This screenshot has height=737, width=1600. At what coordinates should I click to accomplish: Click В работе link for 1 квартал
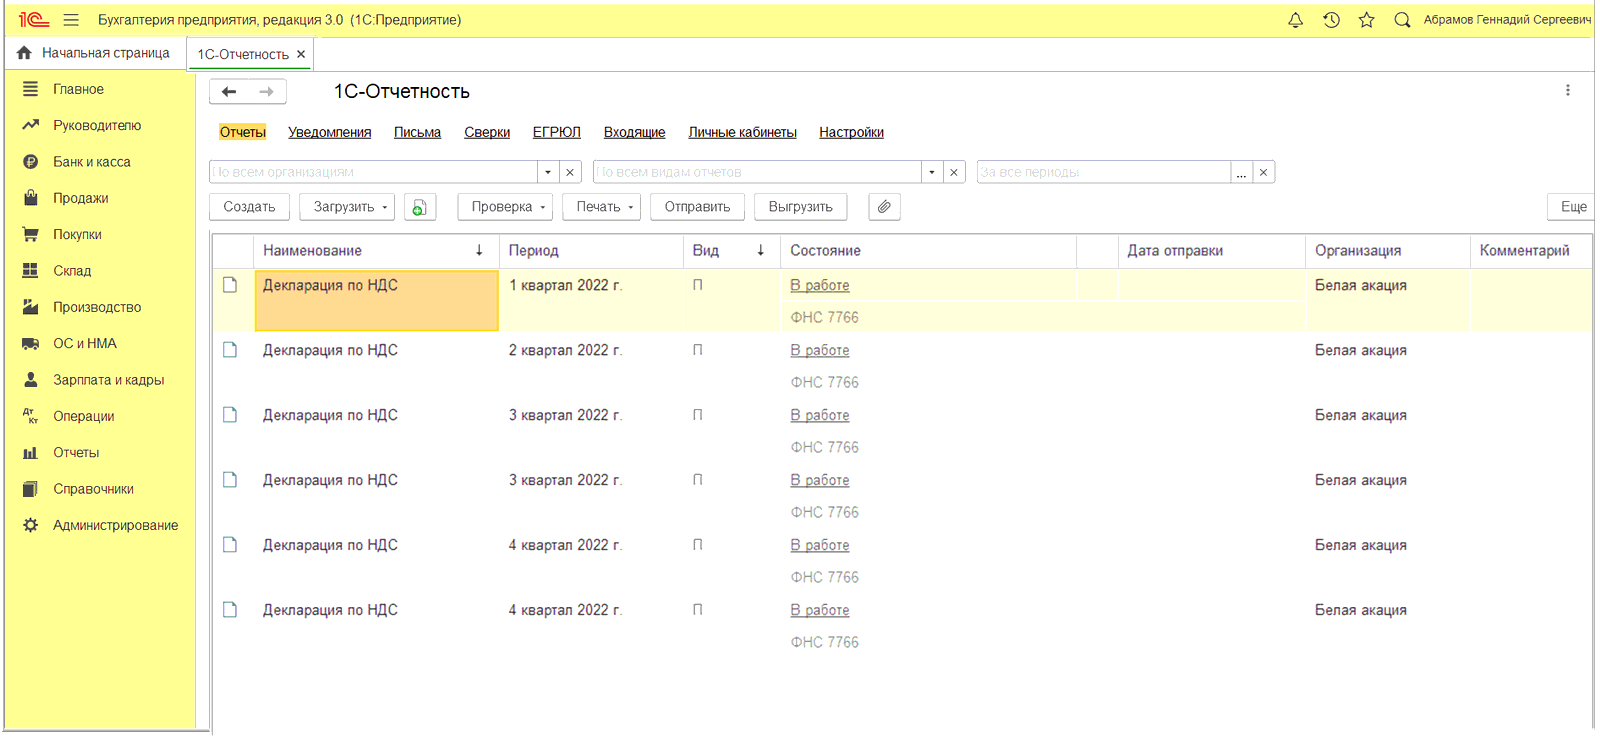click(x=820, y=285)
